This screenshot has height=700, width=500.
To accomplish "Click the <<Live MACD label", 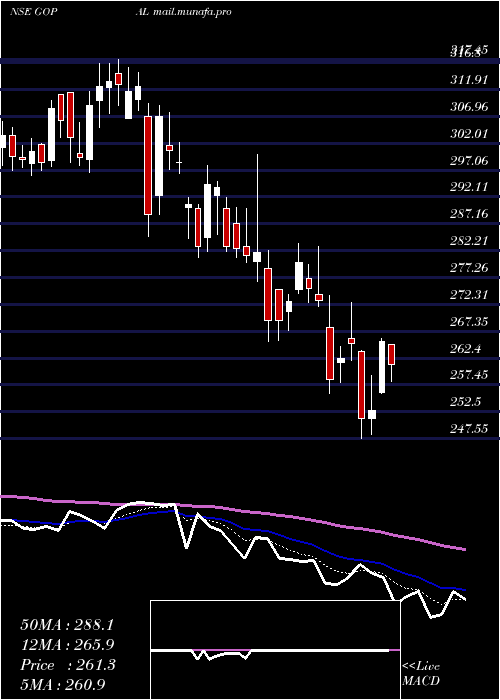I will click(x=421, y=673).
